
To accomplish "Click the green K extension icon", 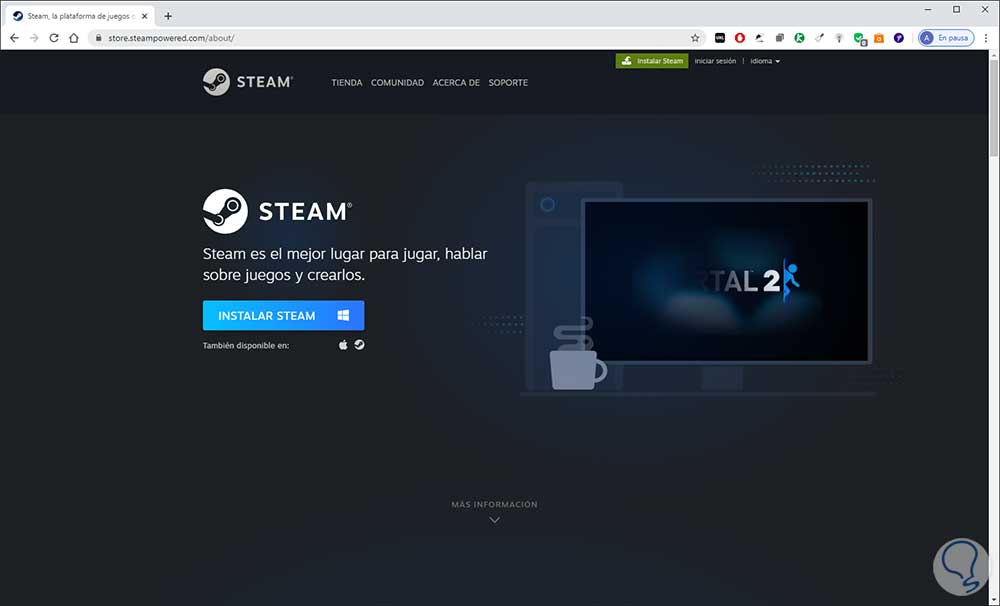I will click(799, 38).
